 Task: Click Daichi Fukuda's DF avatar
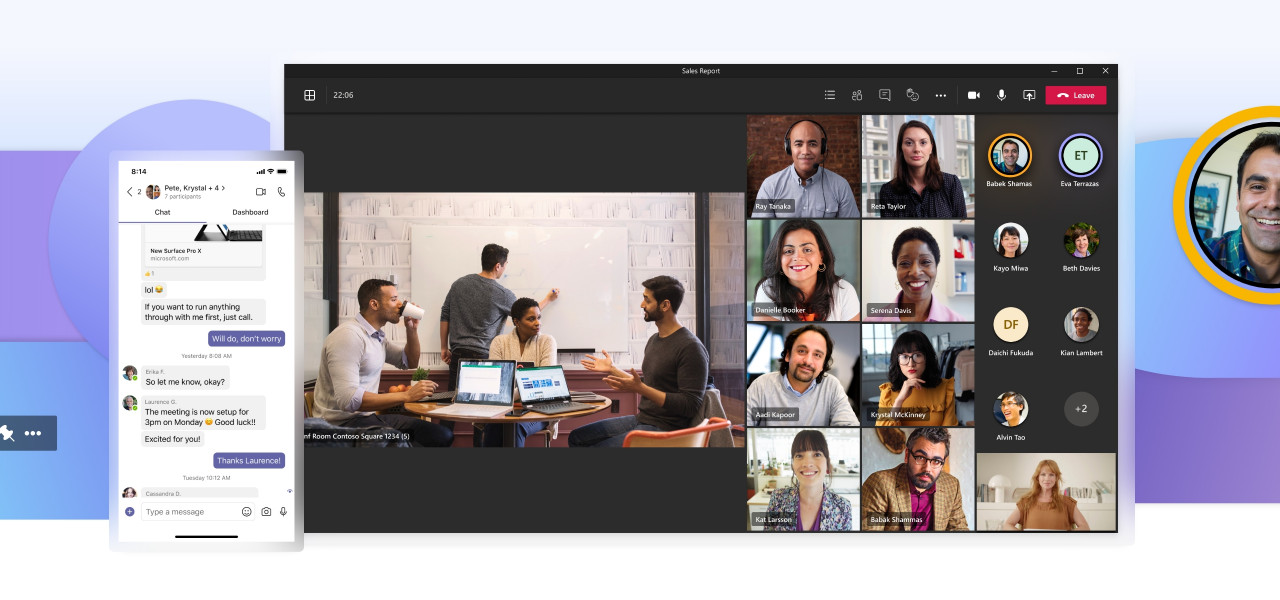click(x=1010, y=324)
